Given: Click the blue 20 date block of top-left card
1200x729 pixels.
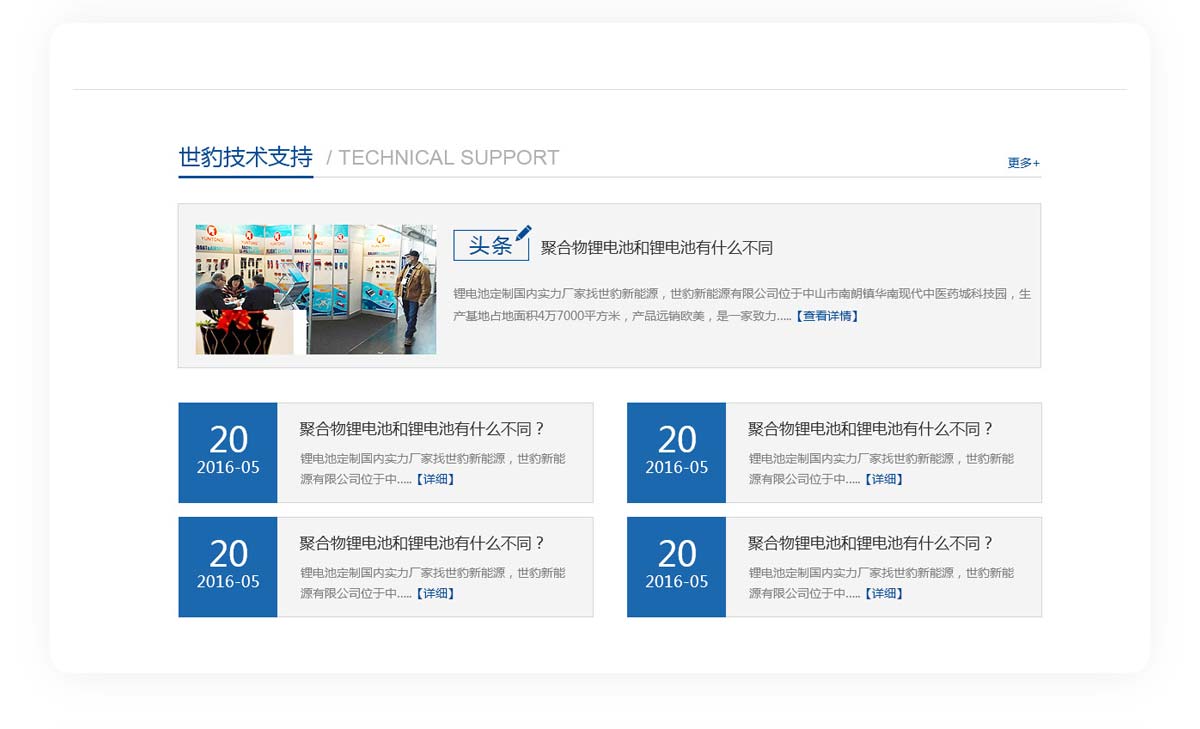Looking at the screenshot, I should [228, 453].
